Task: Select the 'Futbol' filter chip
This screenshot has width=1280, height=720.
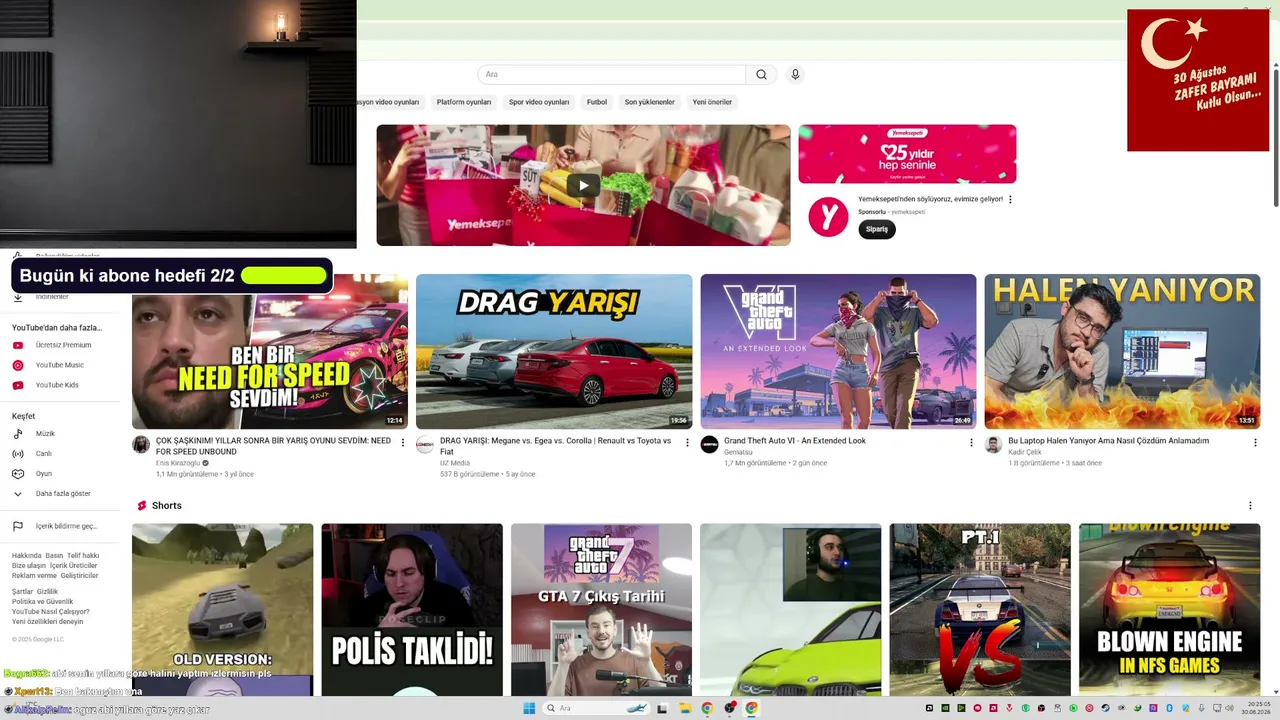Action: click(597, 102)
